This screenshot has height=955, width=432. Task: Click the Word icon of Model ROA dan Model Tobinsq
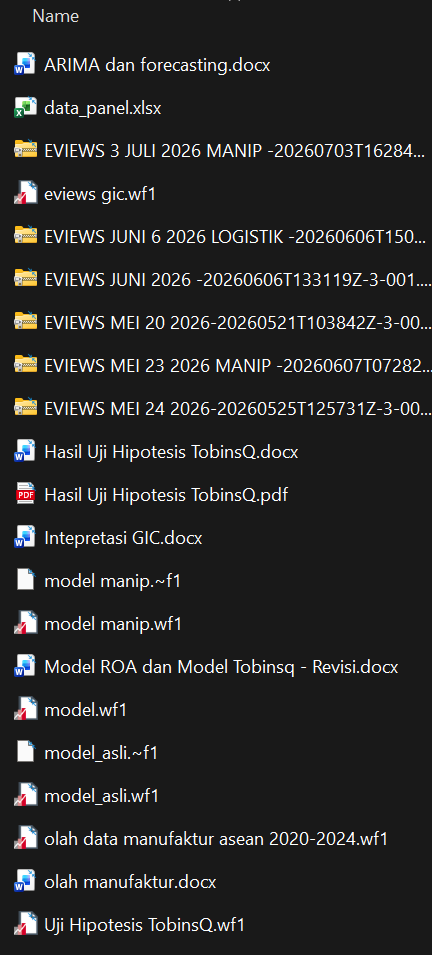click(x=25, y=667)
